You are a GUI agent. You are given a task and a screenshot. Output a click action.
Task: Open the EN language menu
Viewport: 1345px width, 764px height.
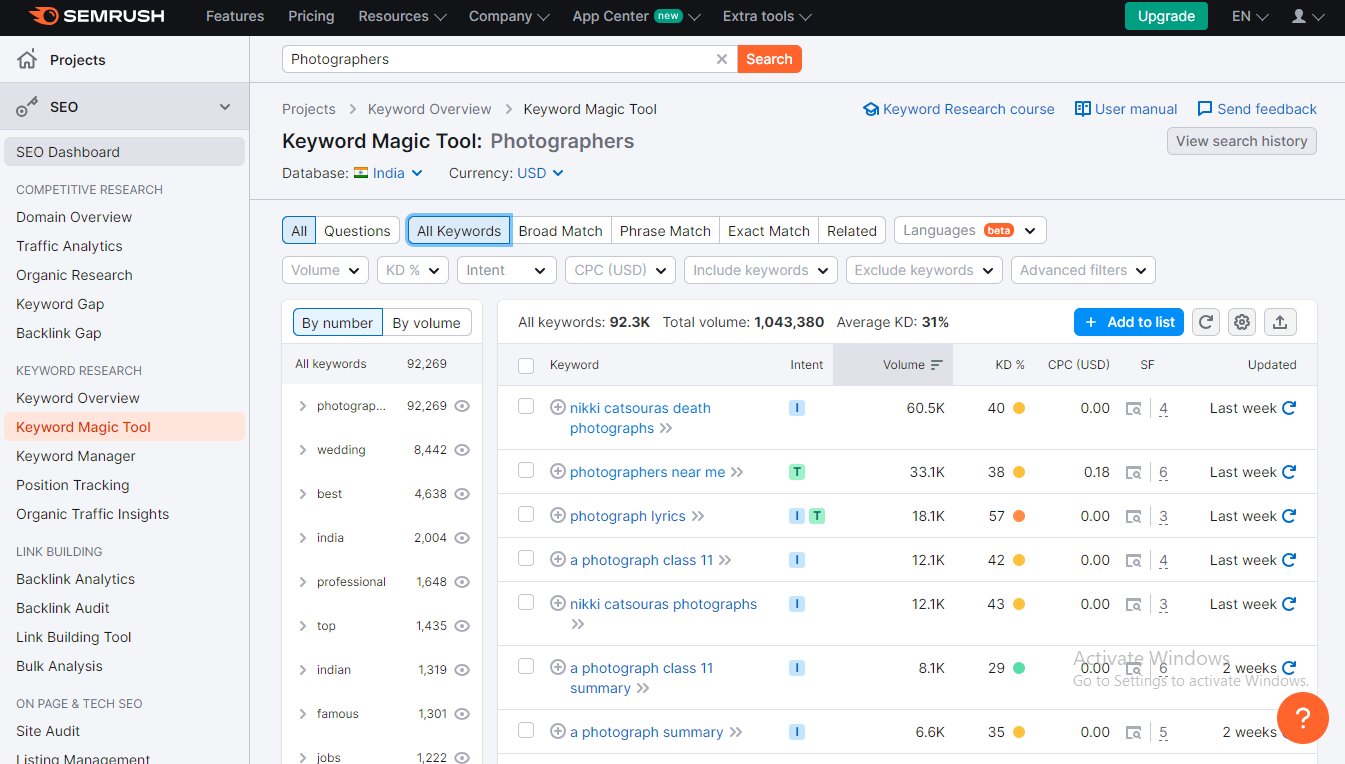tap(1250, 16)
